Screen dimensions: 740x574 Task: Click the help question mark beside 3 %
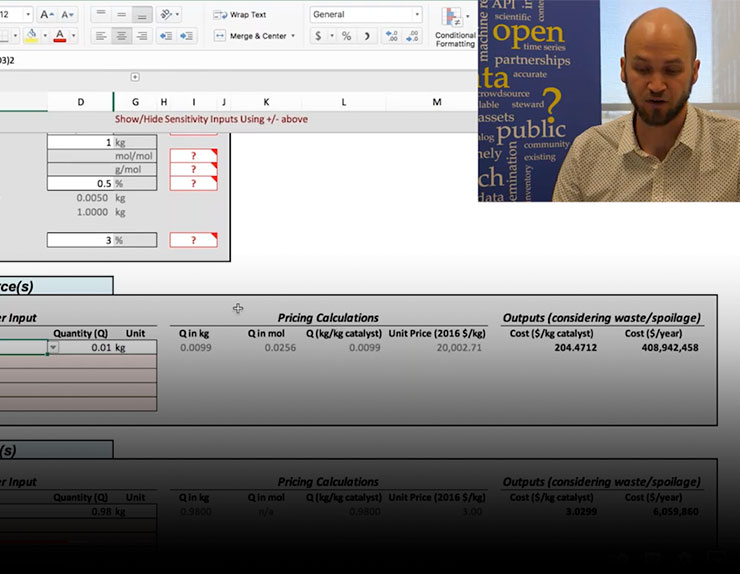tap(193, 240)
